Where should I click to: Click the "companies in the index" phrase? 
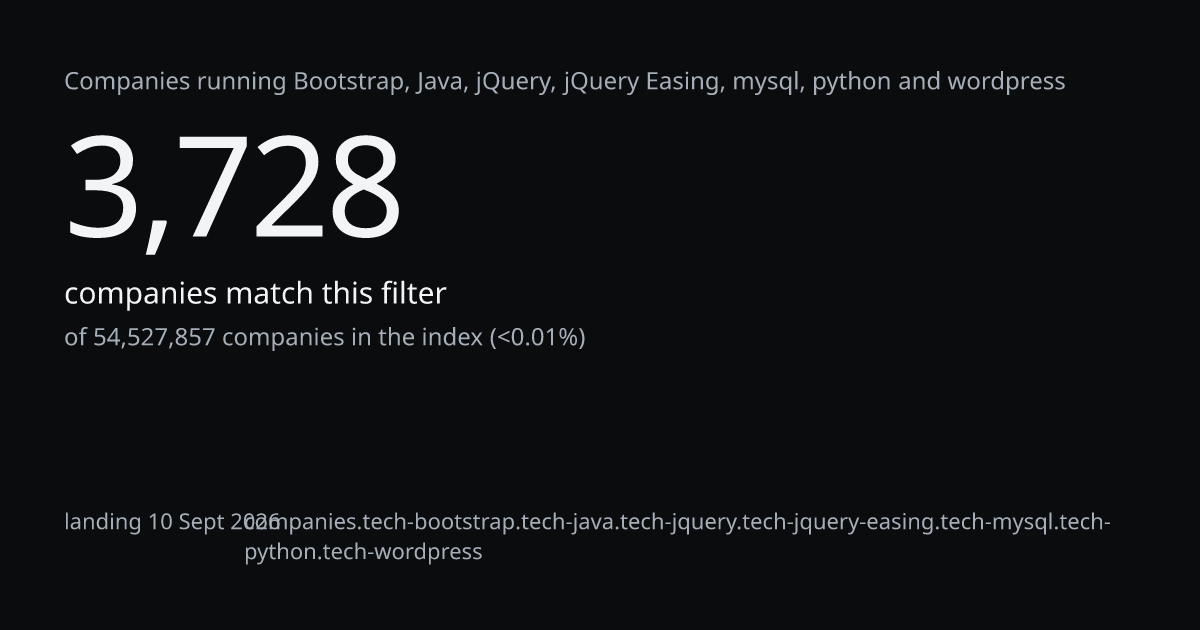click(x=352, y=337)
